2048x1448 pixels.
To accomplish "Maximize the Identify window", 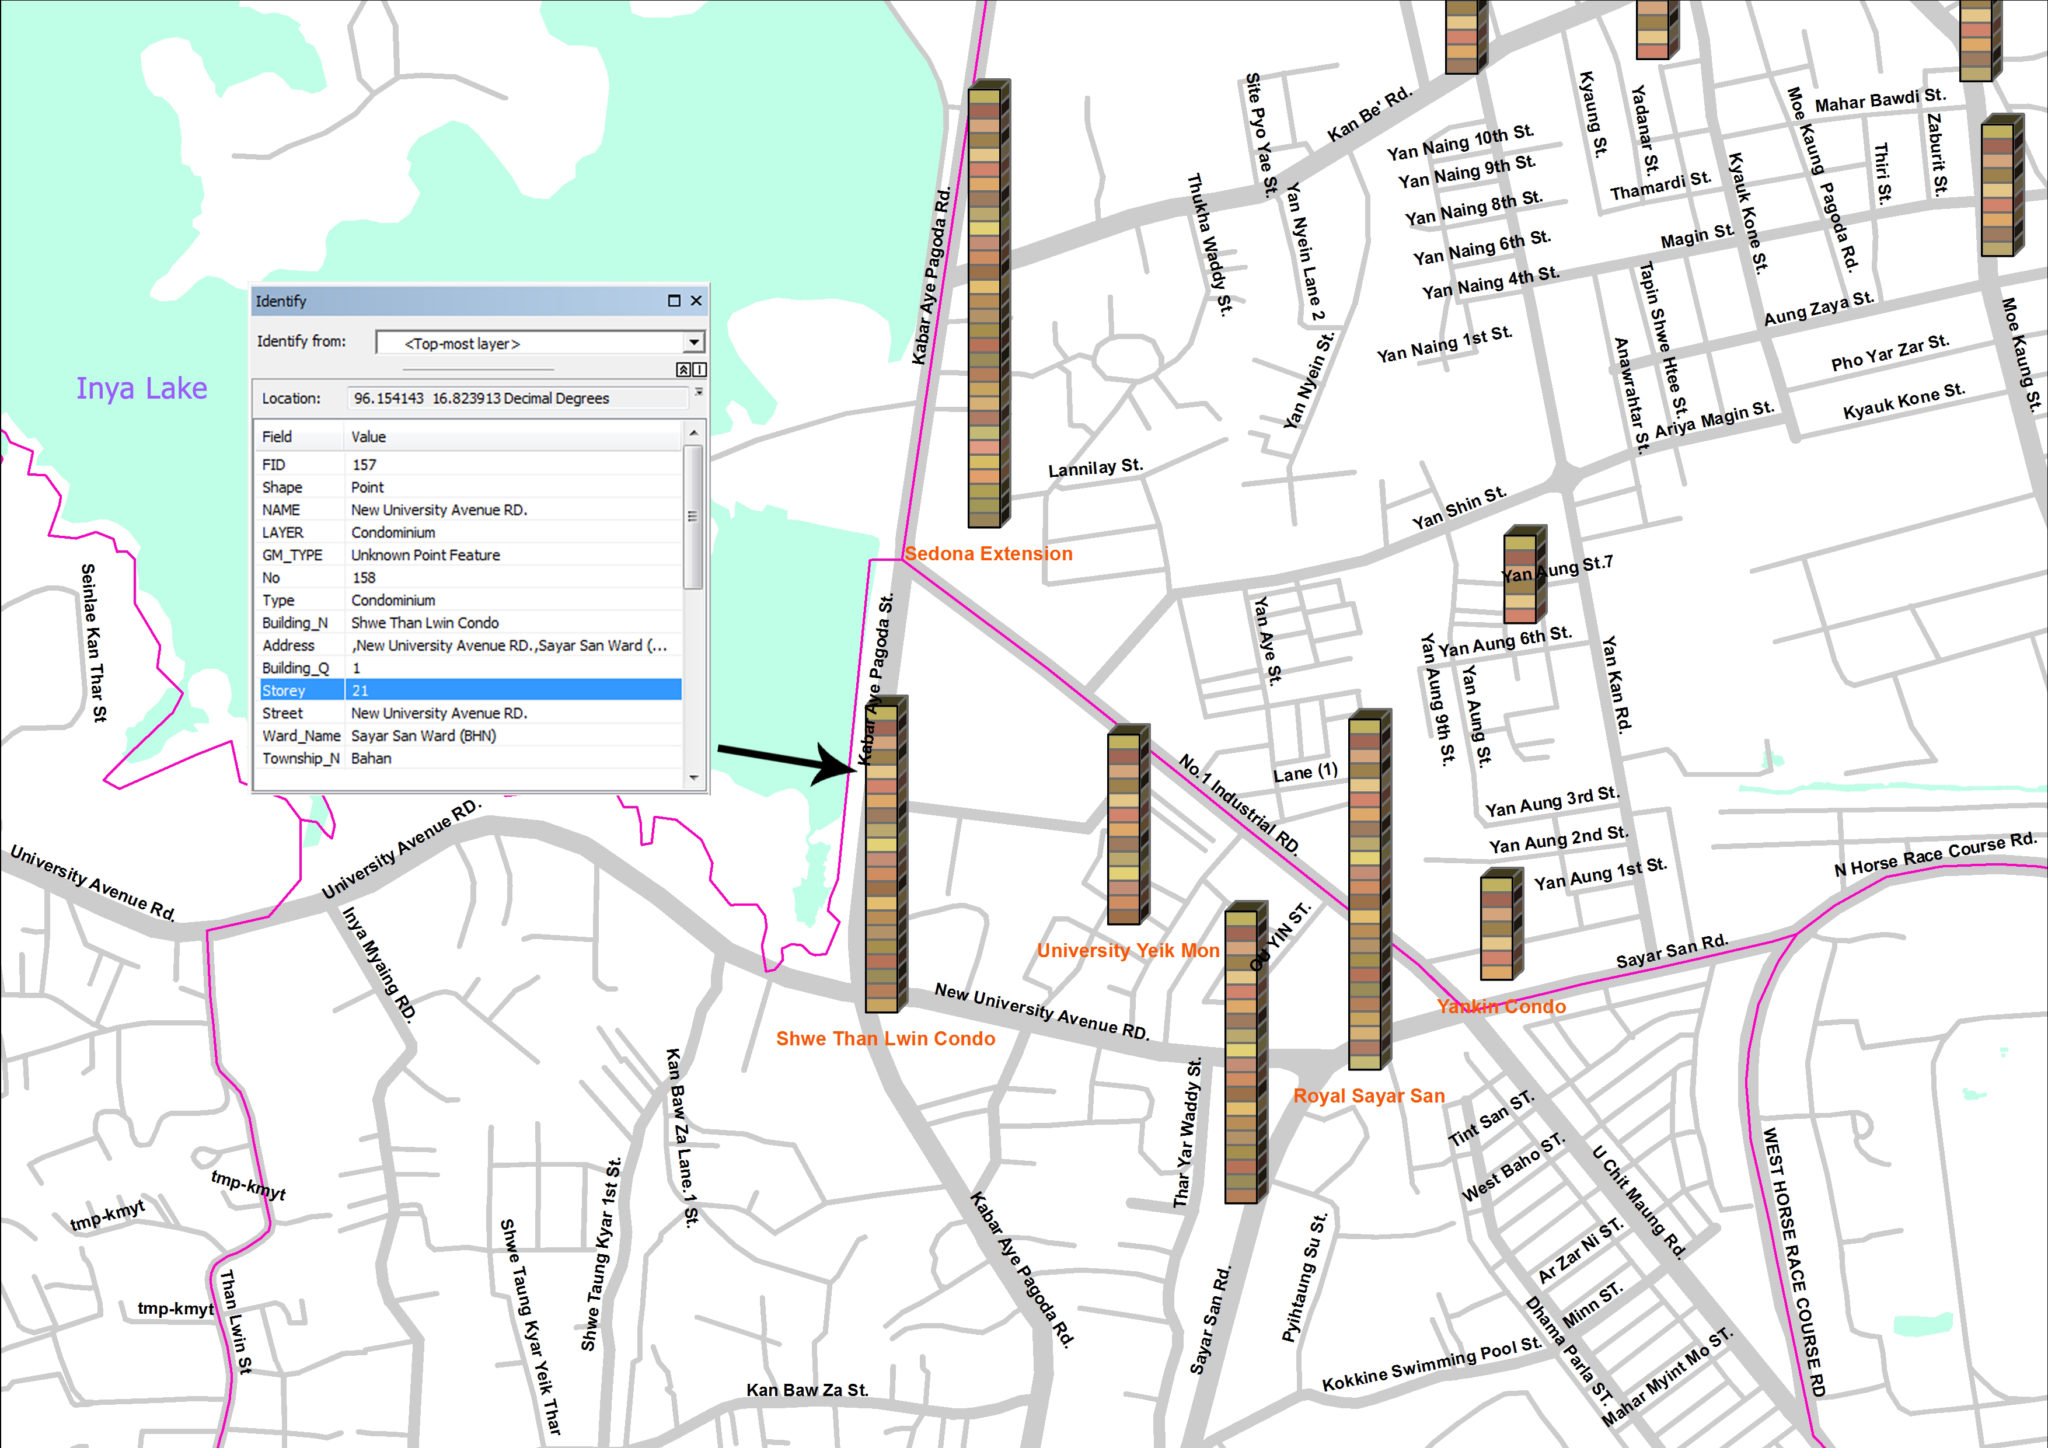I will [x=674, y=301].
